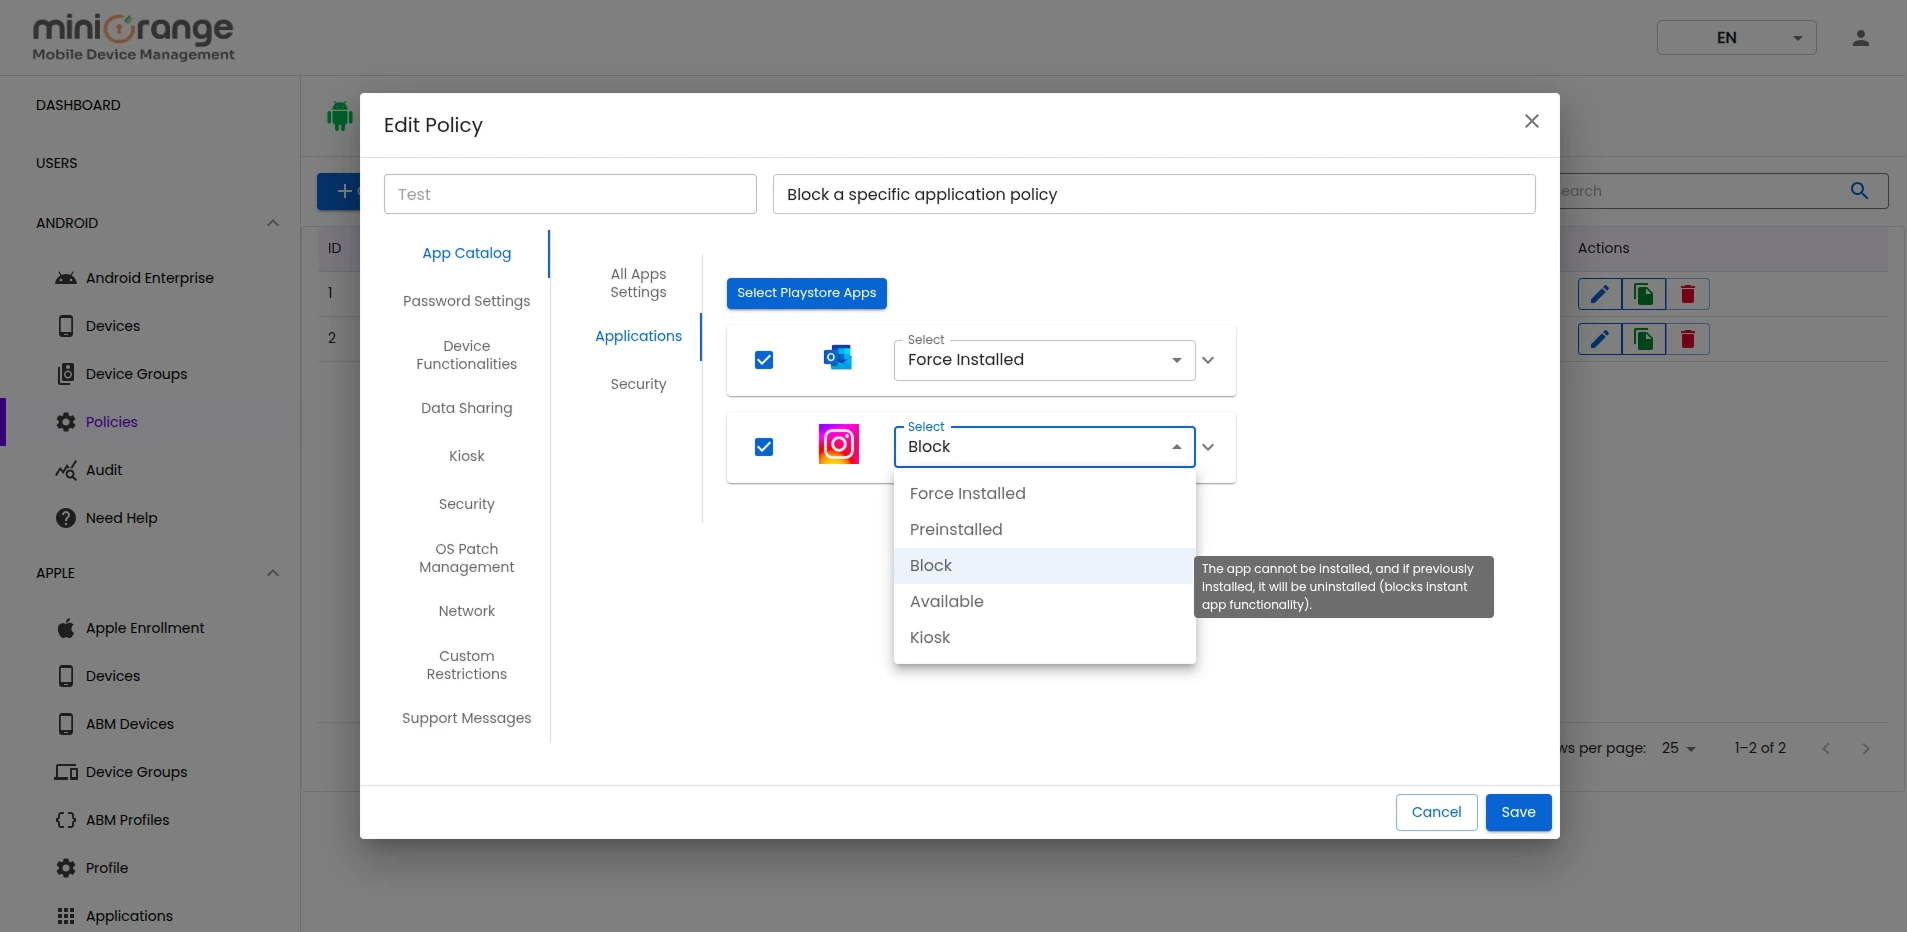Toggle the Device Groups item under Android
The height and width of the screenshot is (932, 1907).
click(135, 374)
